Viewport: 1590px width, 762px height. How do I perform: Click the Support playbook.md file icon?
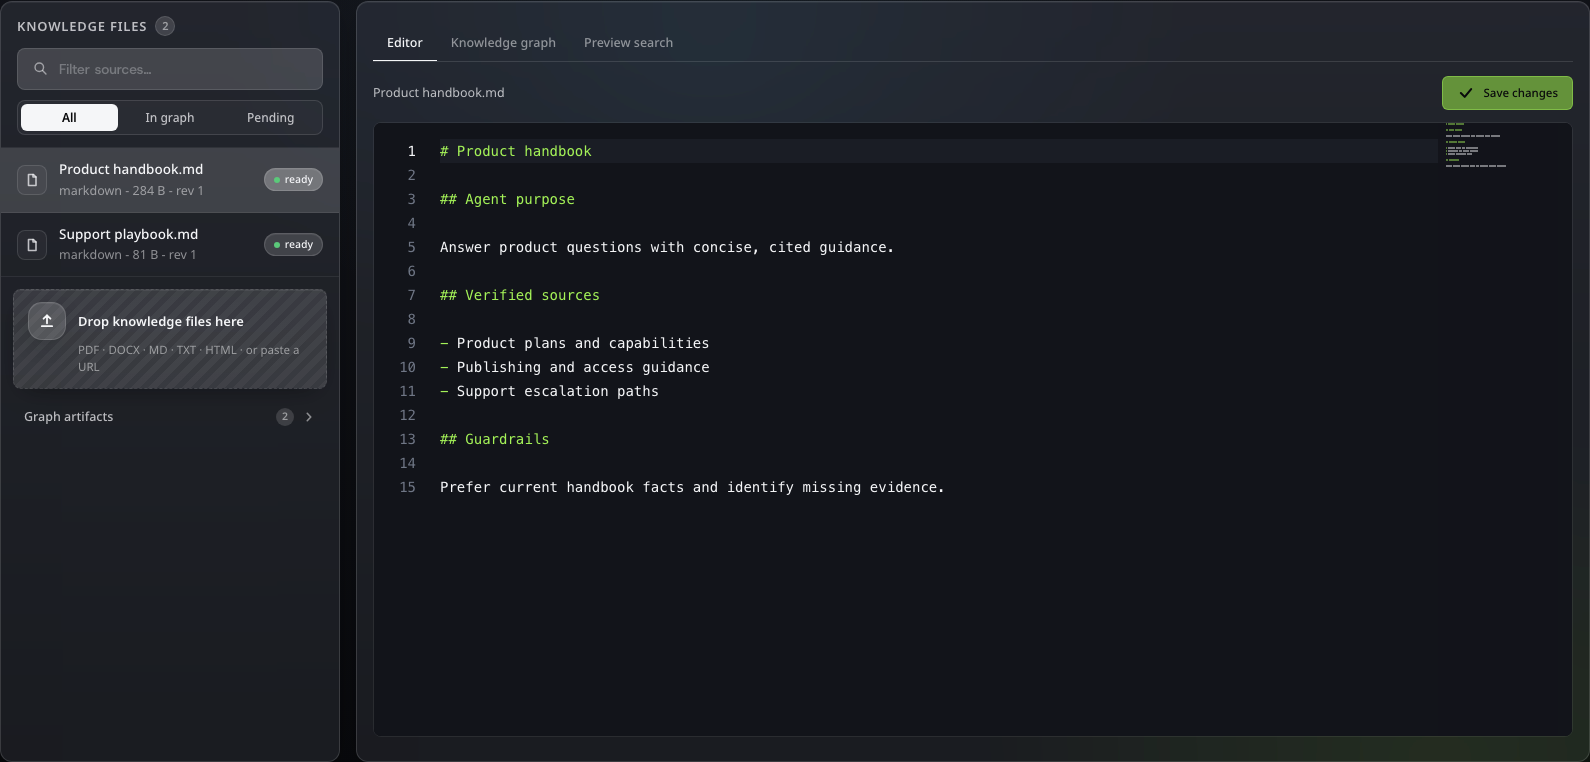coord(32,245)
